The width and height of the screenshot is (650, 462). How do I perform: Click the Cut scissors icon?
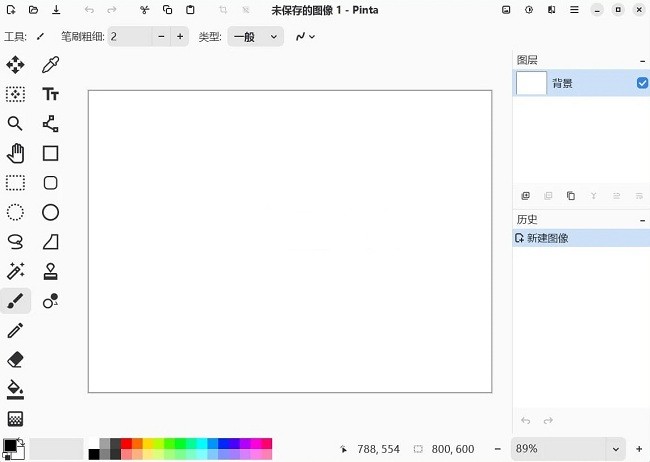pyautogui.click(x=145, y=10)
